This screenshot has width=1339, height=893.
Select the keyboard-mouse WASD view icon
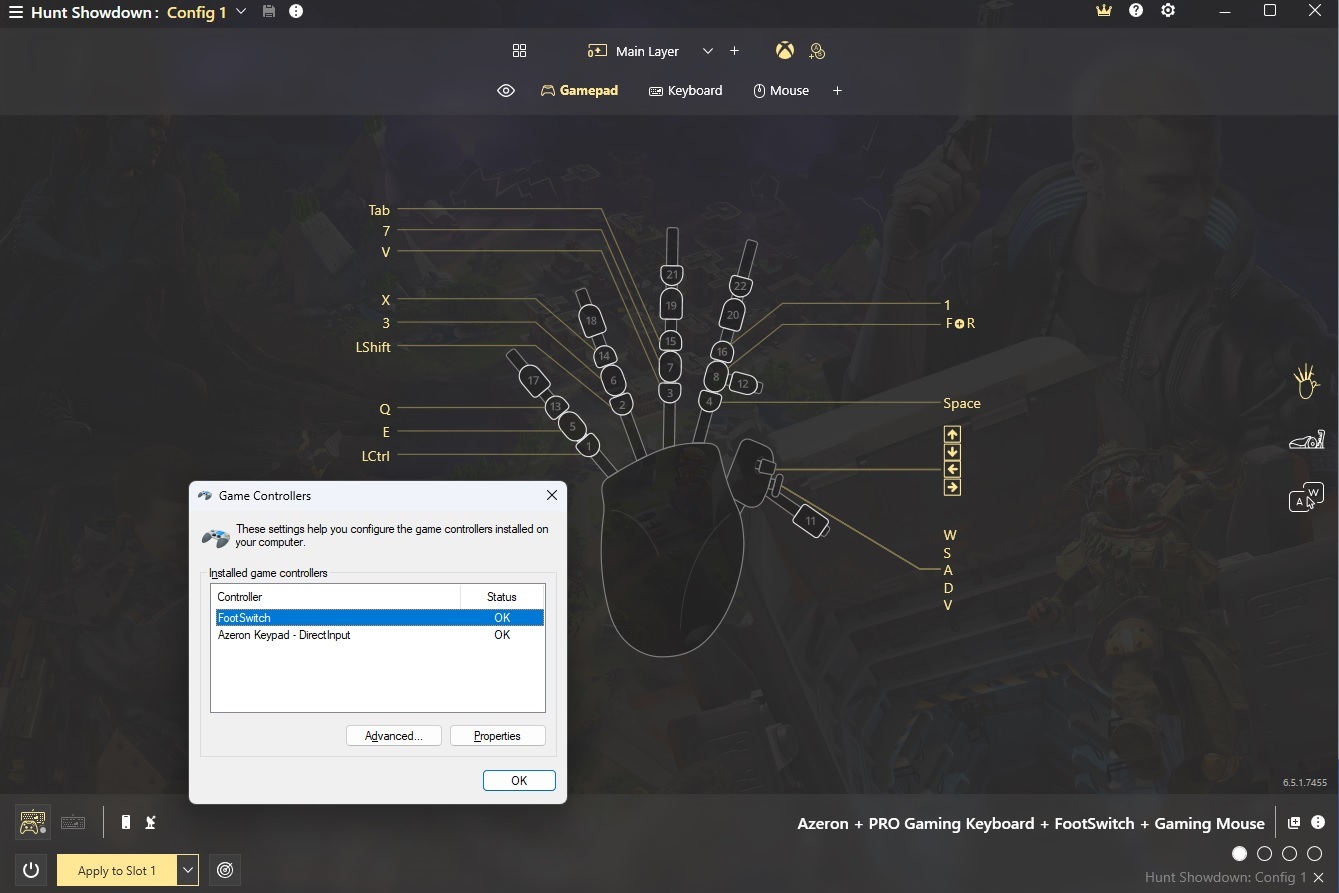click(x=1306, y=497)
